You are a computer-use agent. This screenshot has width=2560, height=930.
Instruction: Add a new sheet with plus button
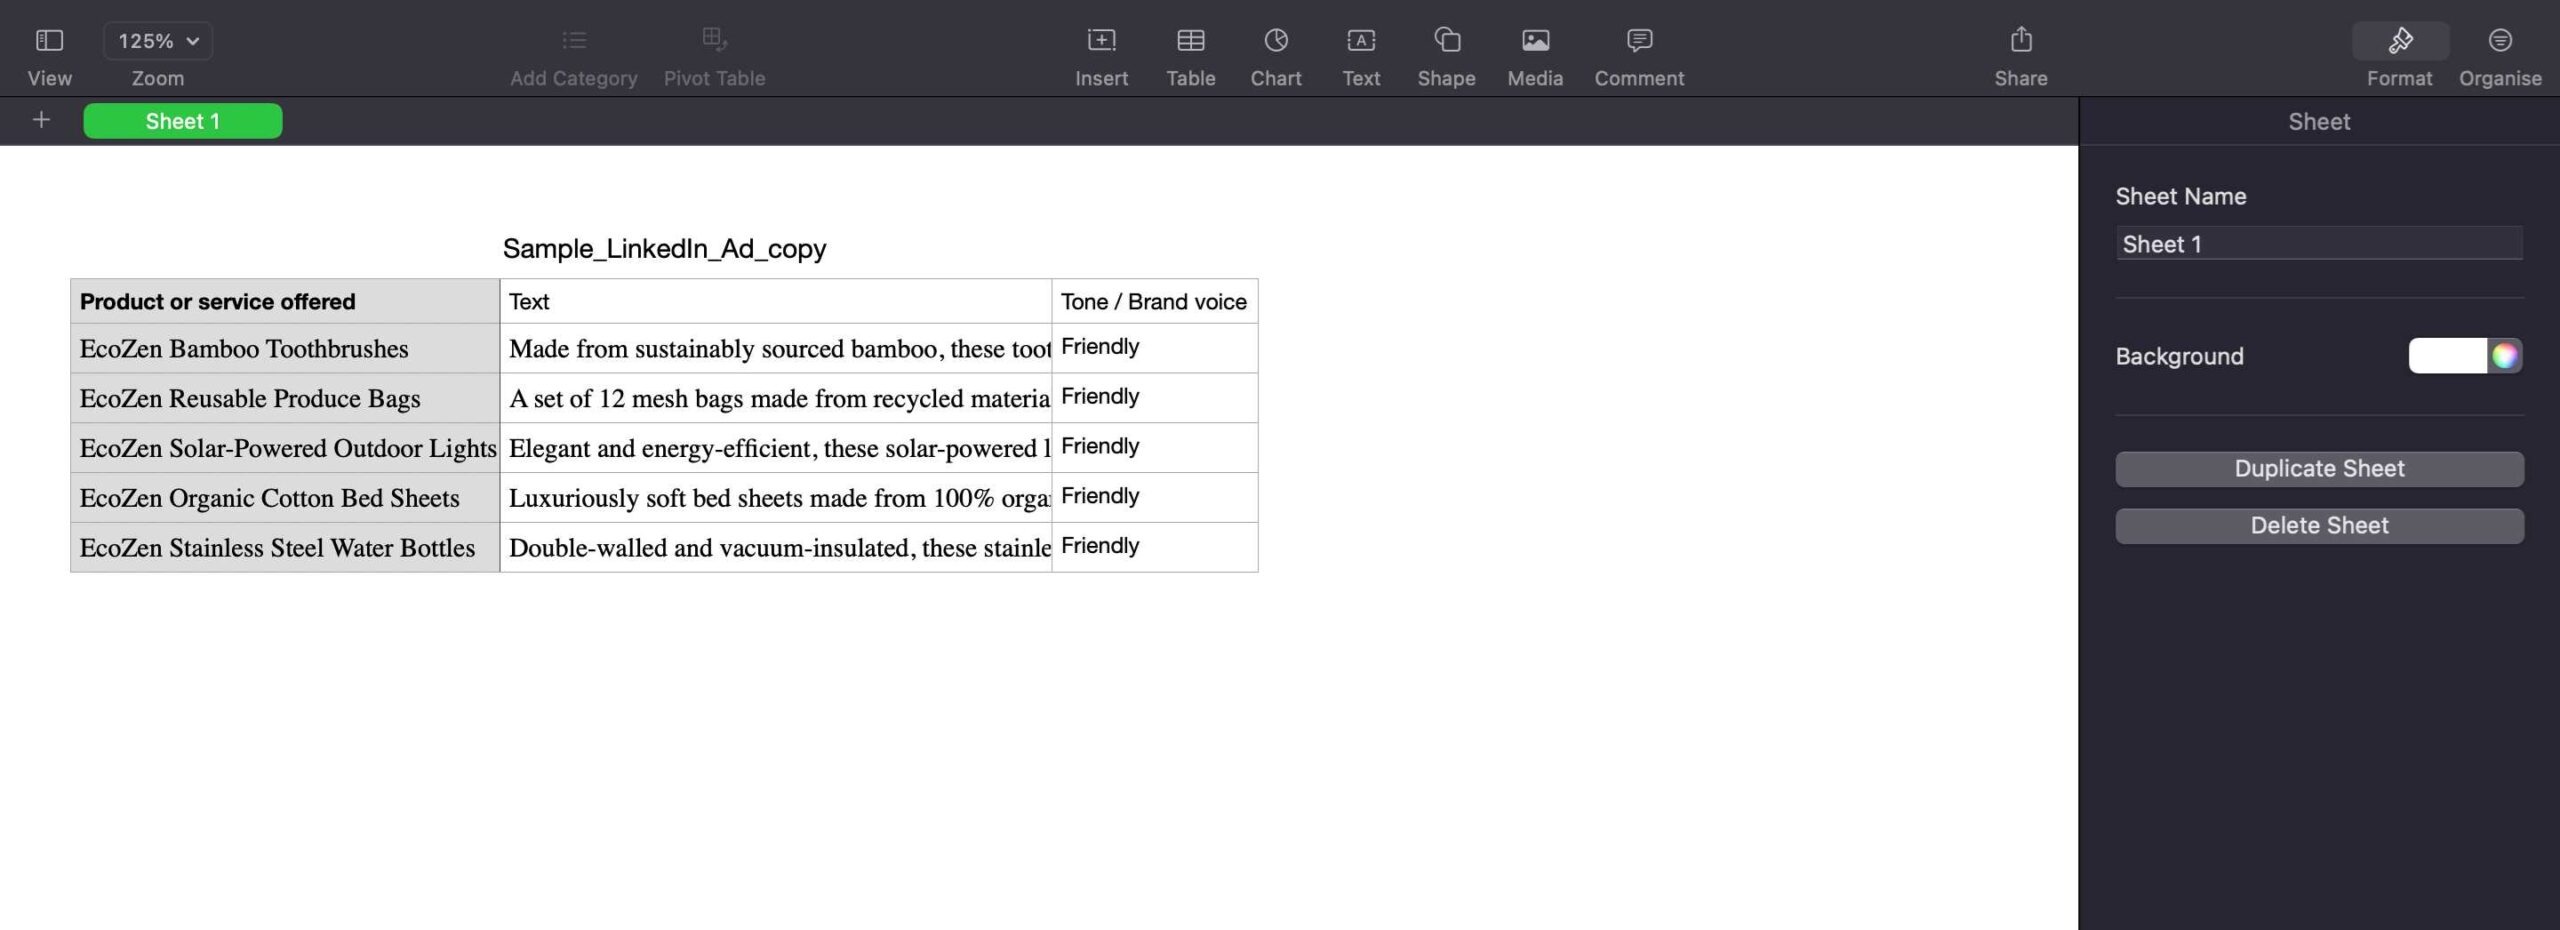(x=41, y=120)
